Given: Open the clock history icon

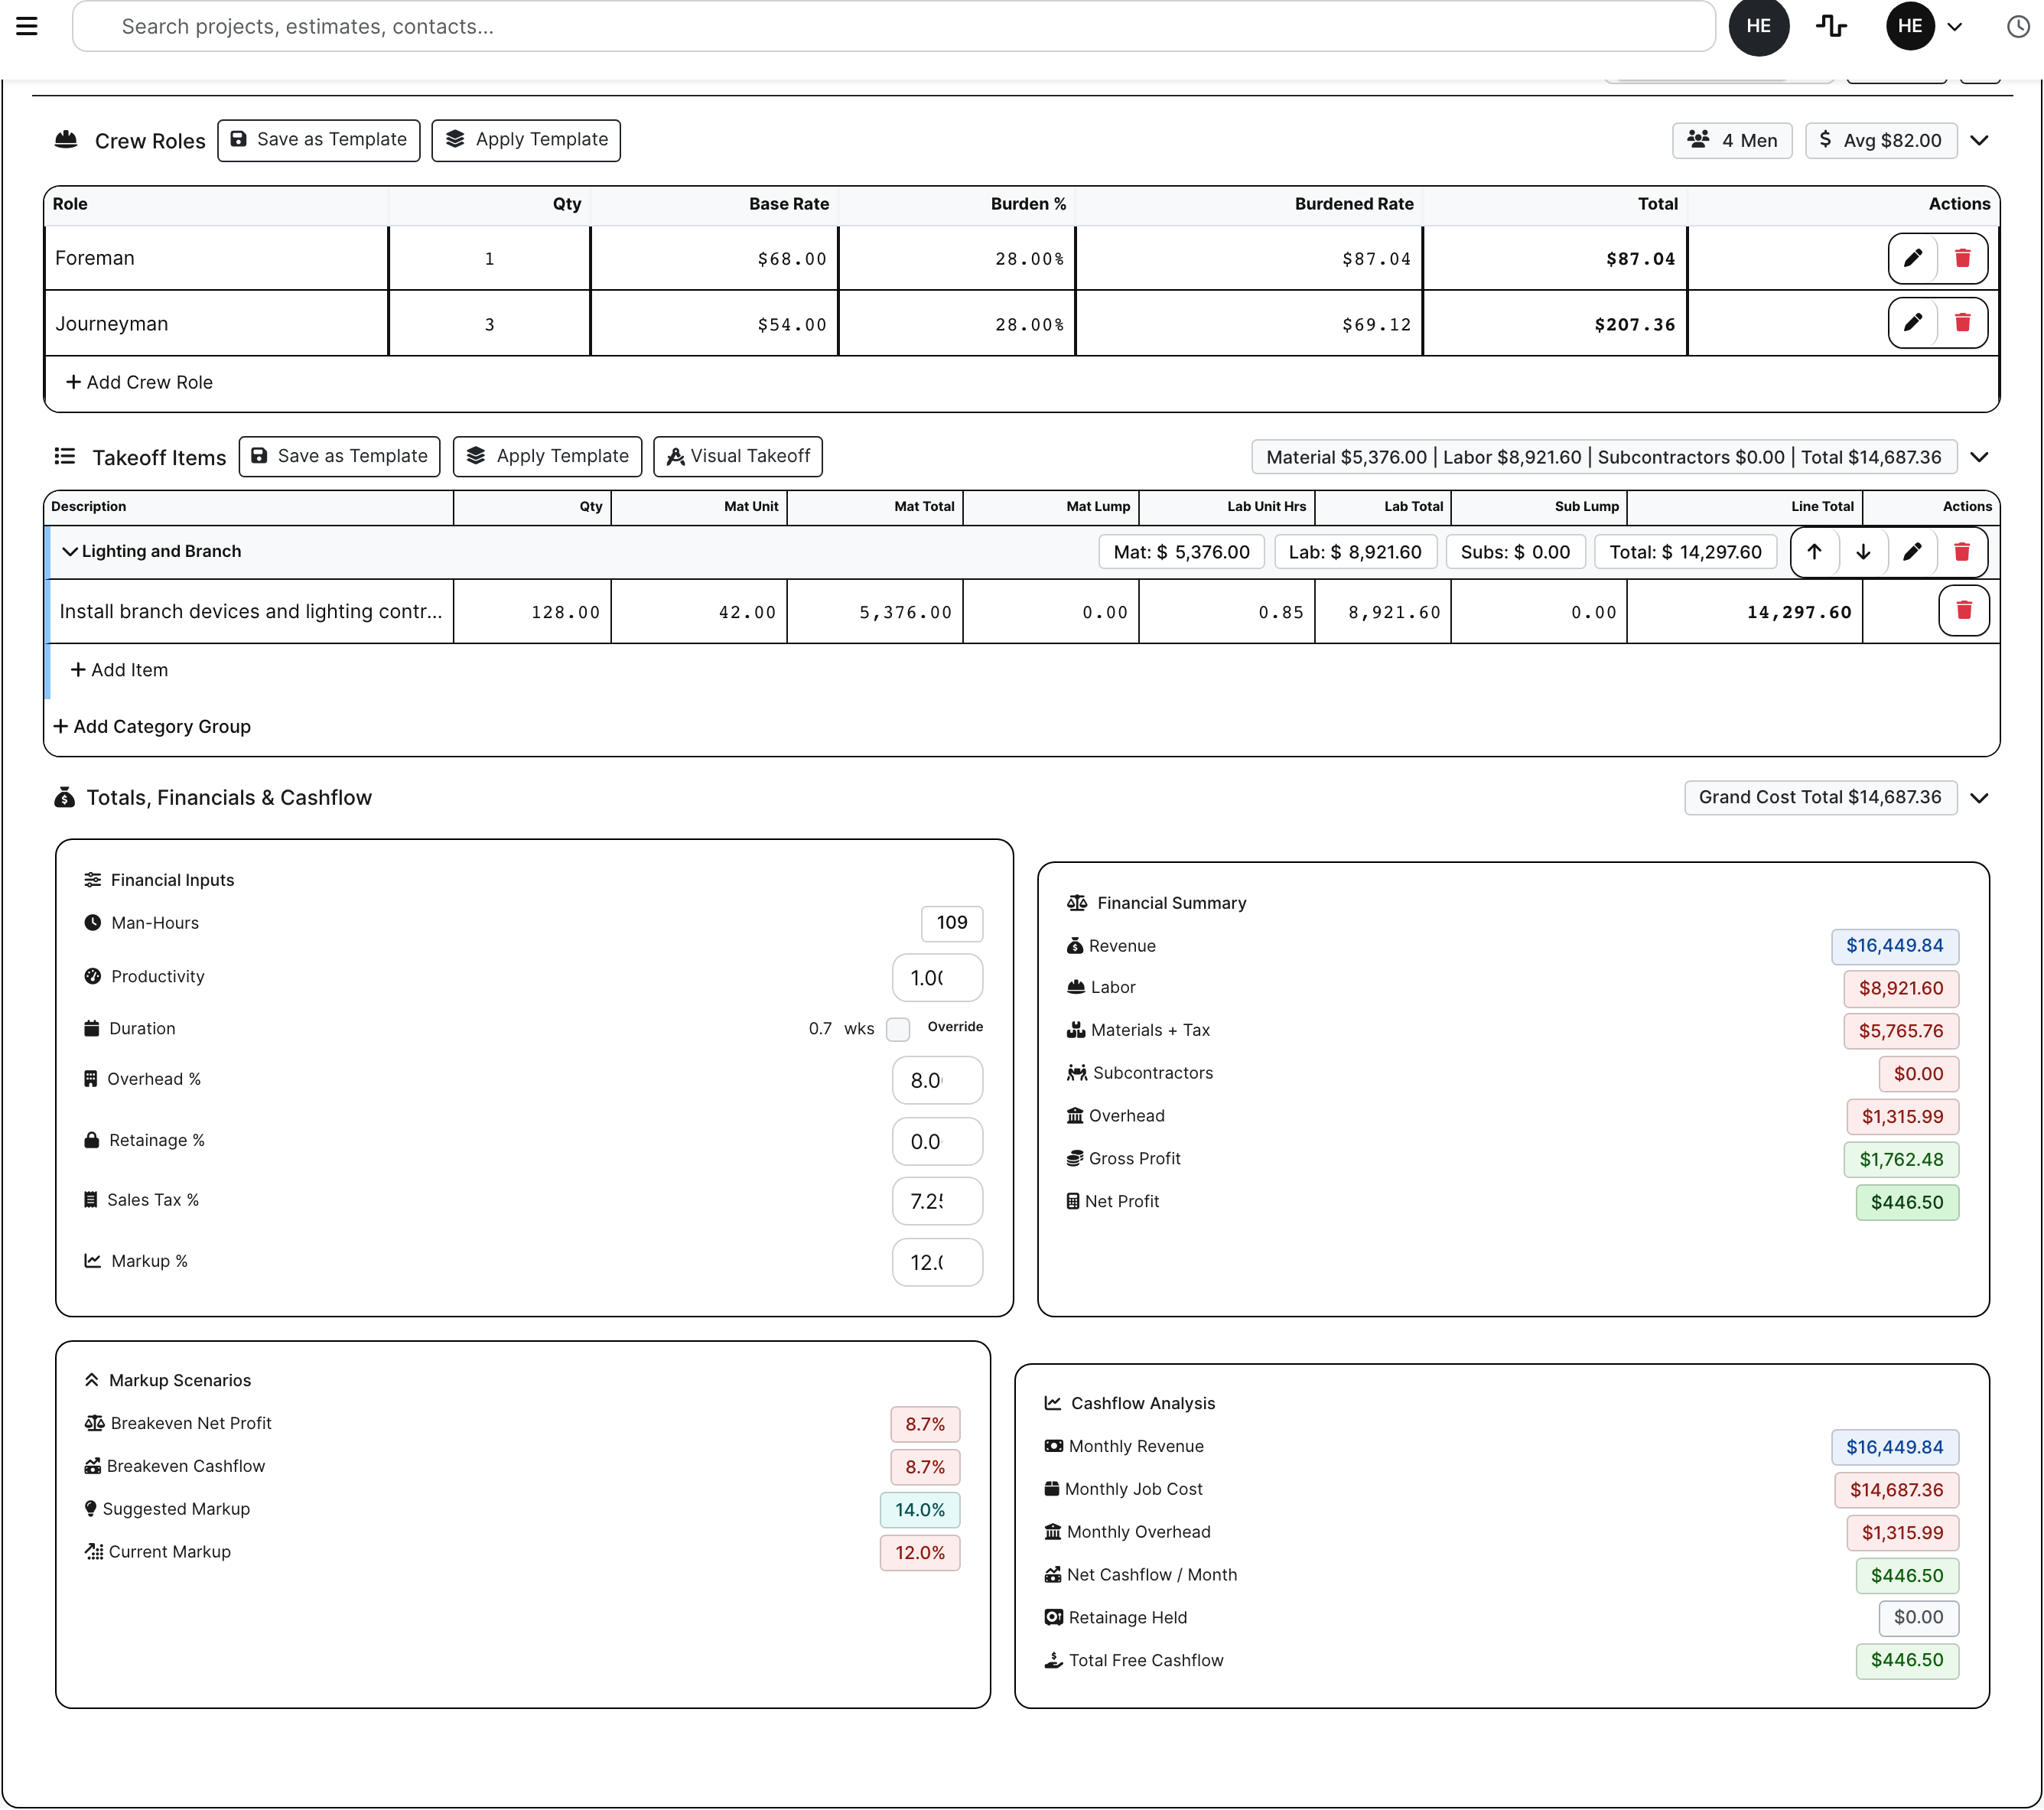Looking at the screenshot, I should (2018, 27).
